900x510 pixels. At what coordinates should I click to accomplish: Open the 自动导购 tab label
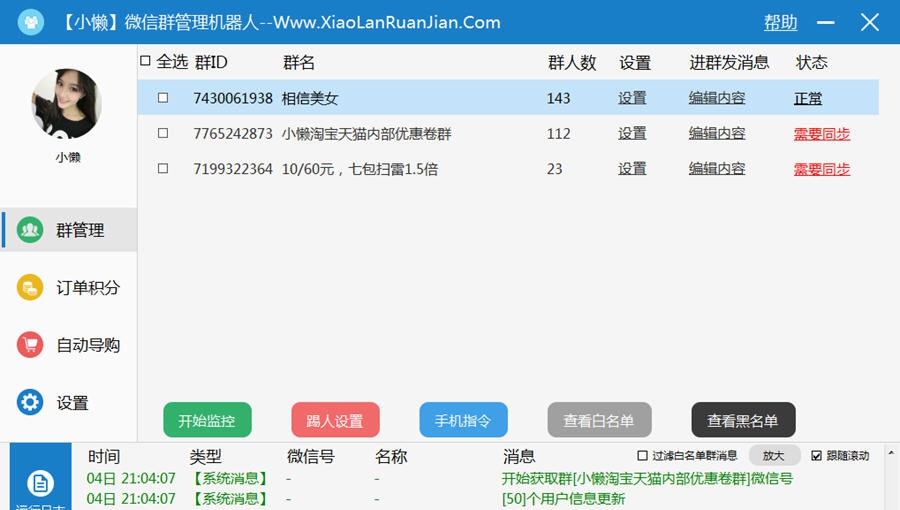pyautogui.click(x=88, y=345)
